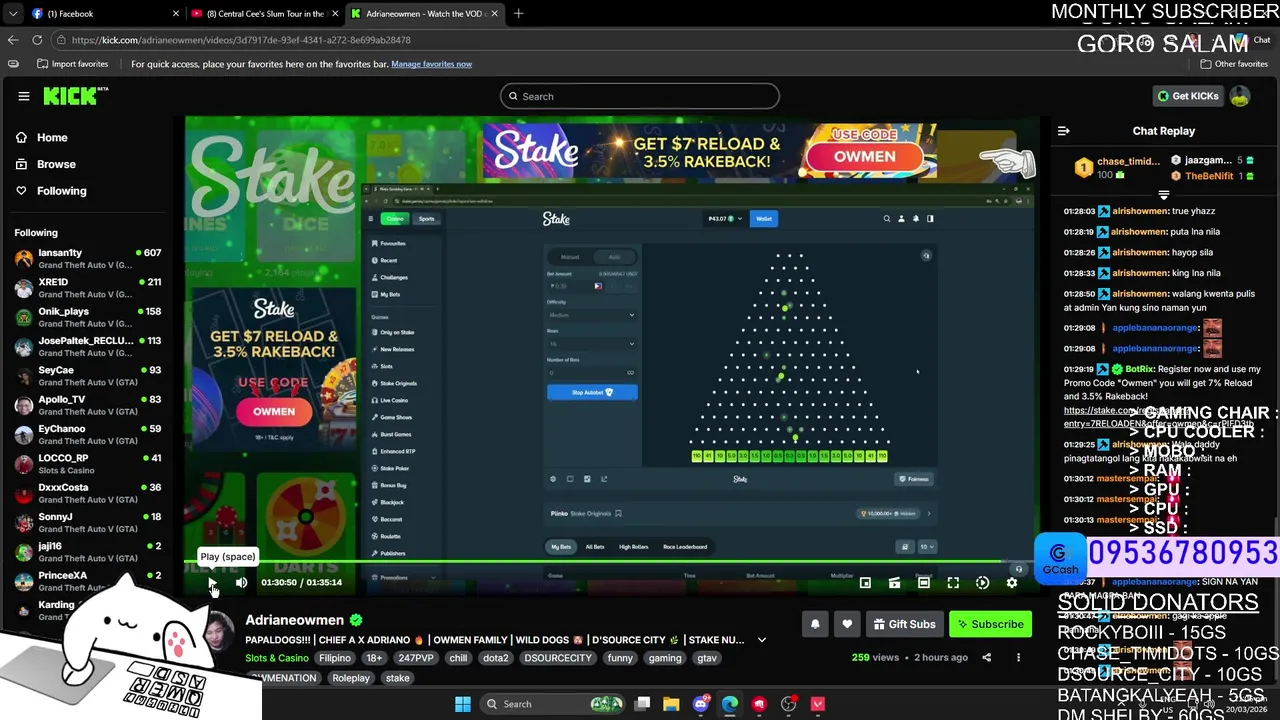Click Import favorites in favorites bar
The width and height of the screenshot is (1280, 720).
pyautogui.click(x=72, y=64)
